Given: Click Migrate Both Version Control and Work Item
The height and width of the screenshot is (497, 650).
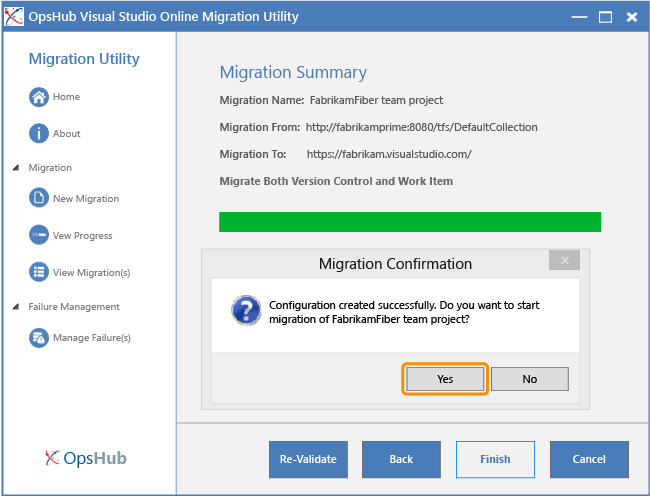Looking at the screenshot, I should point(336,181).
